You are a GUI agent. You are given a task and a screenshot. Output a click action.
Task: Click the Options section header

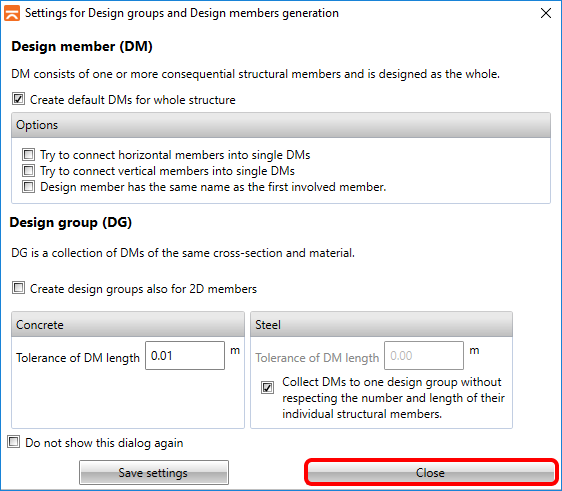point(281,125)
